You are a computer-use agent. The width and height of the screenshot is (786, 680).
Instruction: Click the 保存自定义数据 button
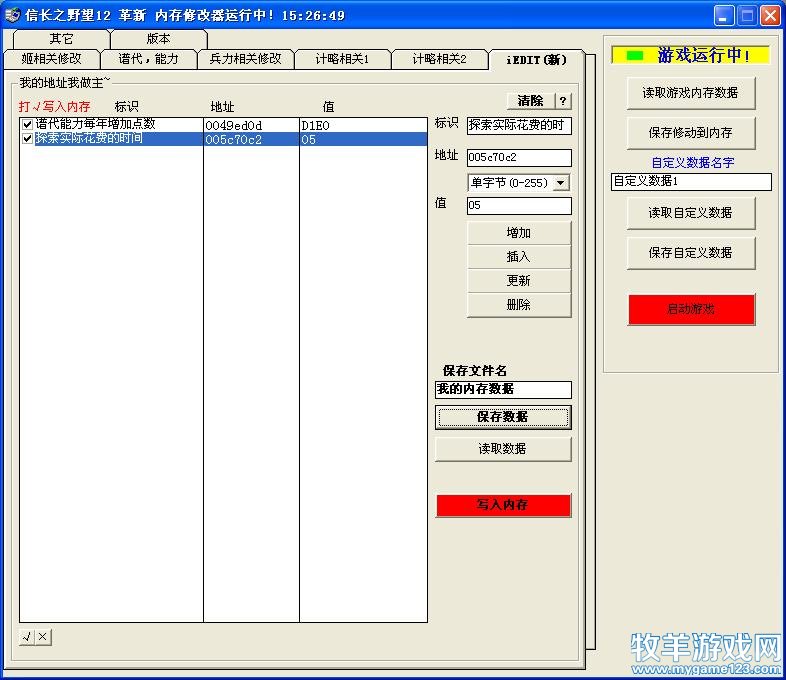691,253
